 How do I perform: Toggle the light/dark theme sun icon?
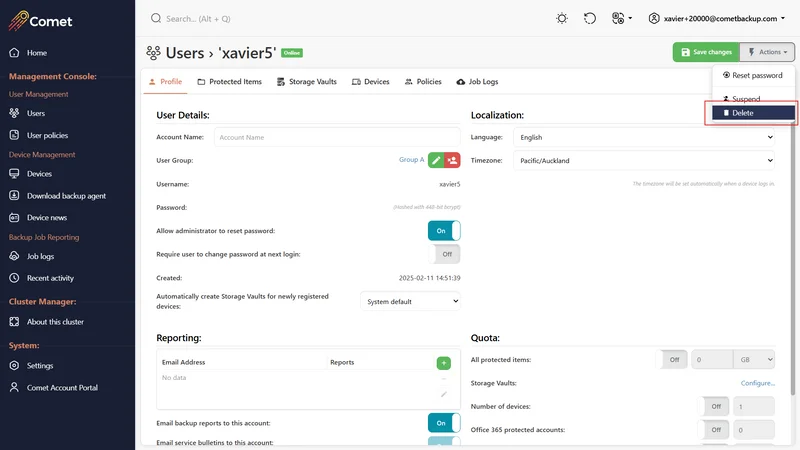click(562, 18)
